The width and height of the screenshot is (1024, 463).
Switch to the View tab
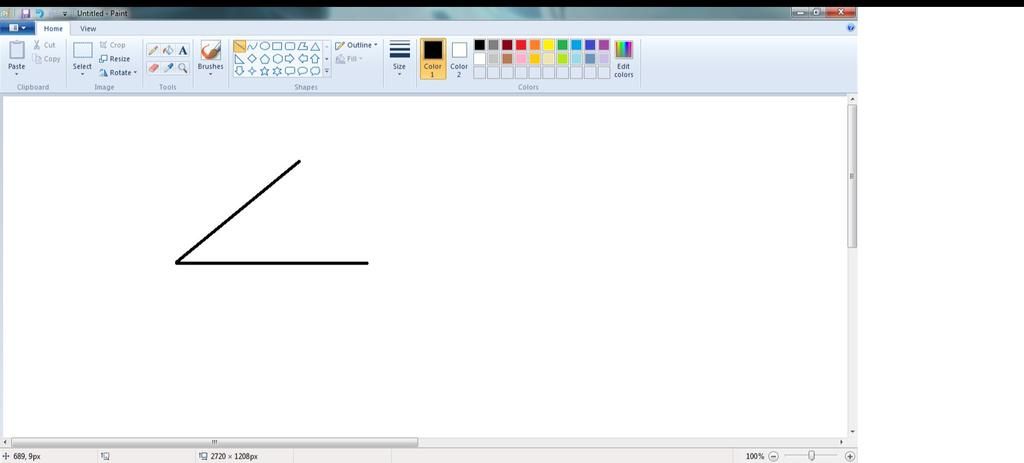(x=88, y=29)
